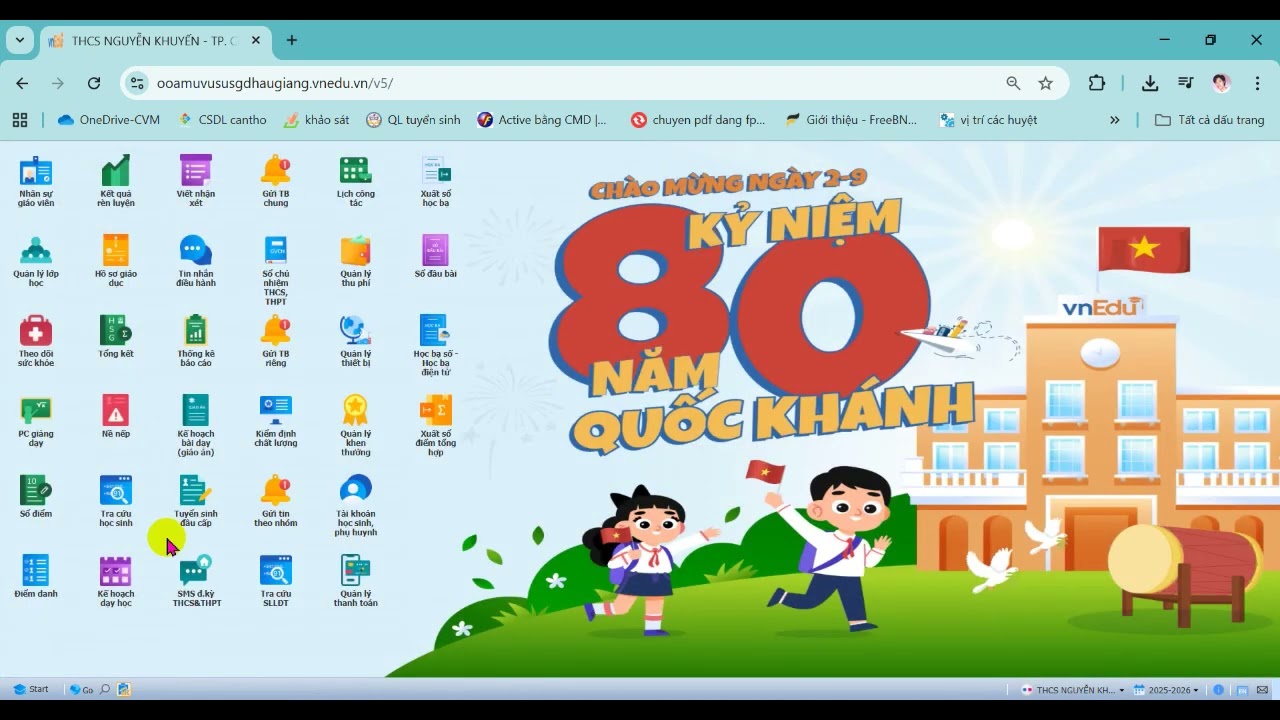1280x720 pixels.
Task: Reload the current page
Action: tap(94, 83)
